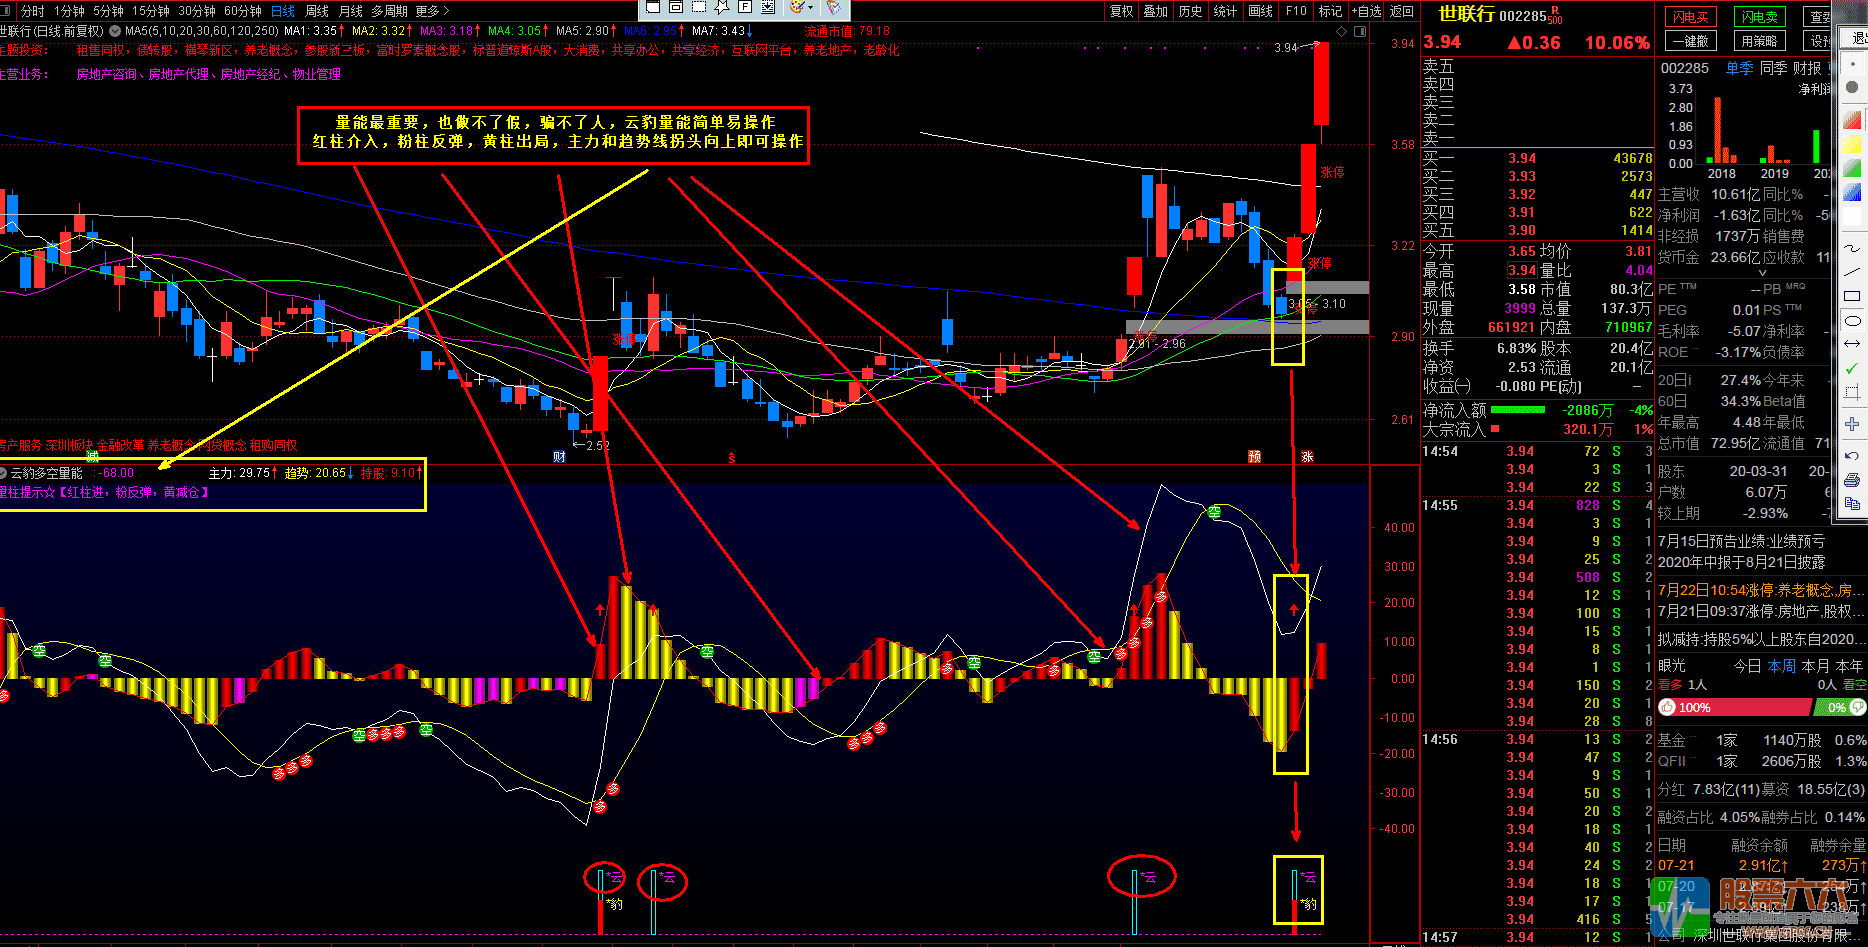Add stock via +自选 button

tap(1367, 11)
